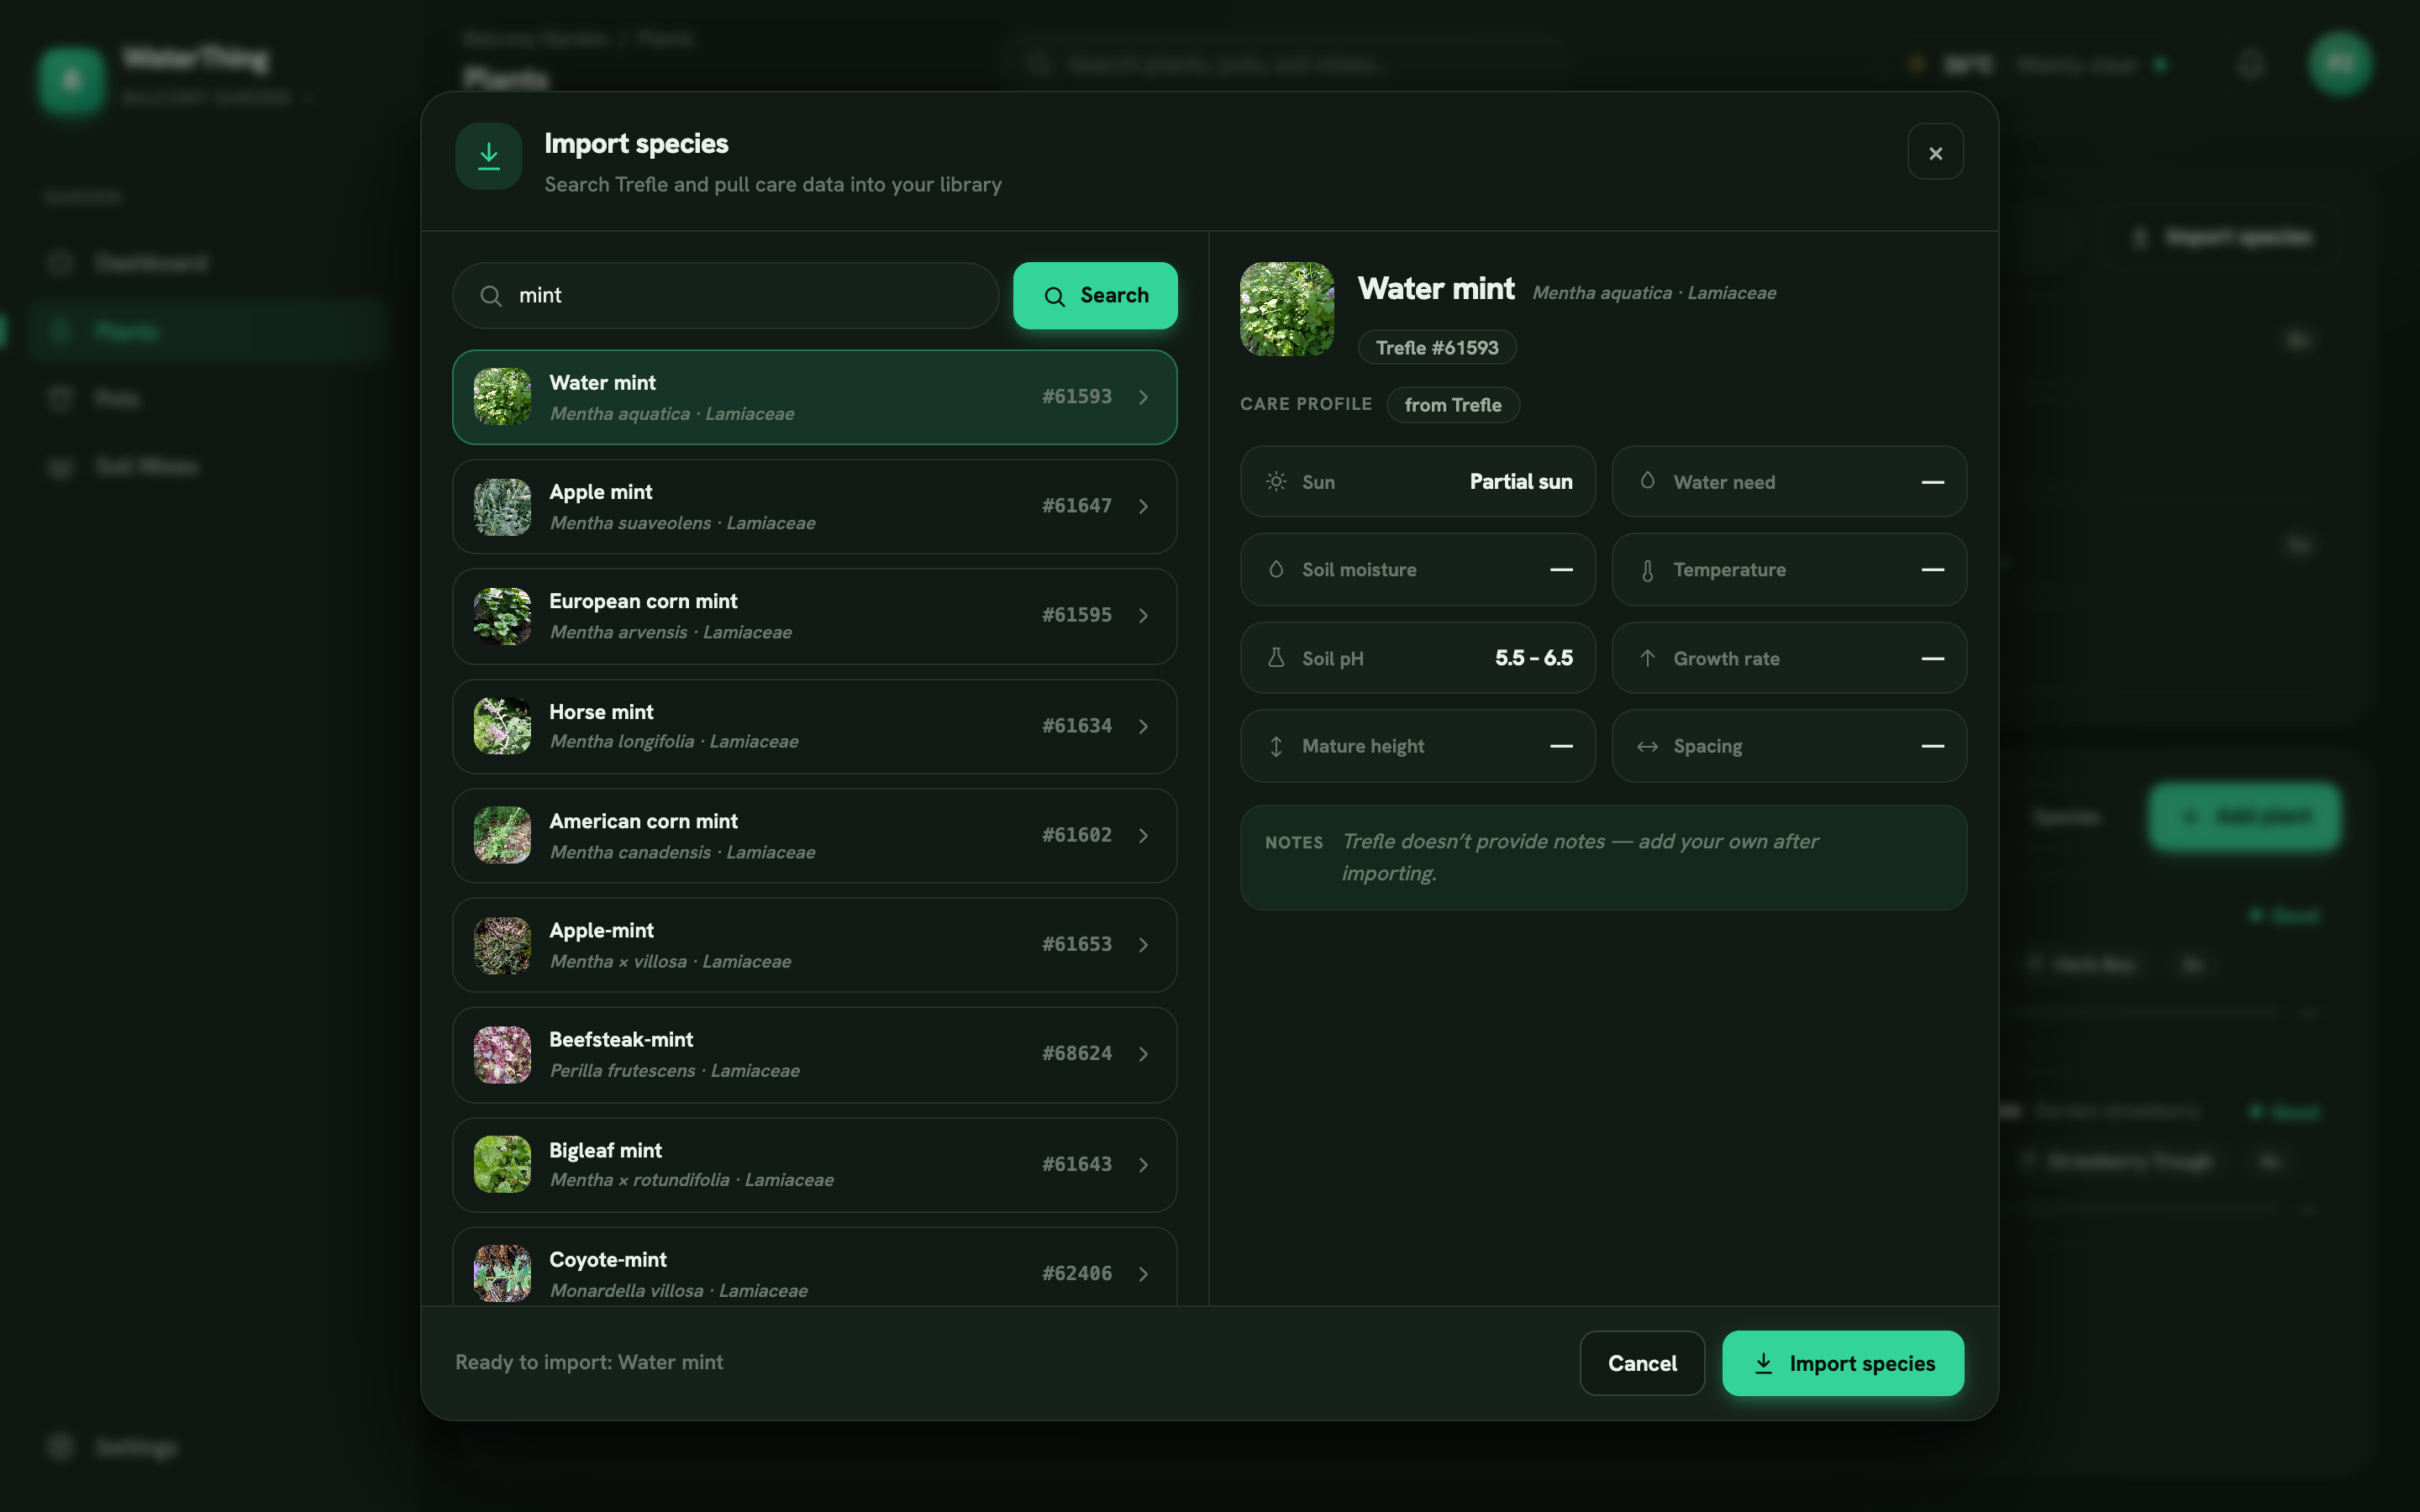This screenshot has width=2420, height=1512.
Task: Cancel the species import
Action: coord(1642,1363)
